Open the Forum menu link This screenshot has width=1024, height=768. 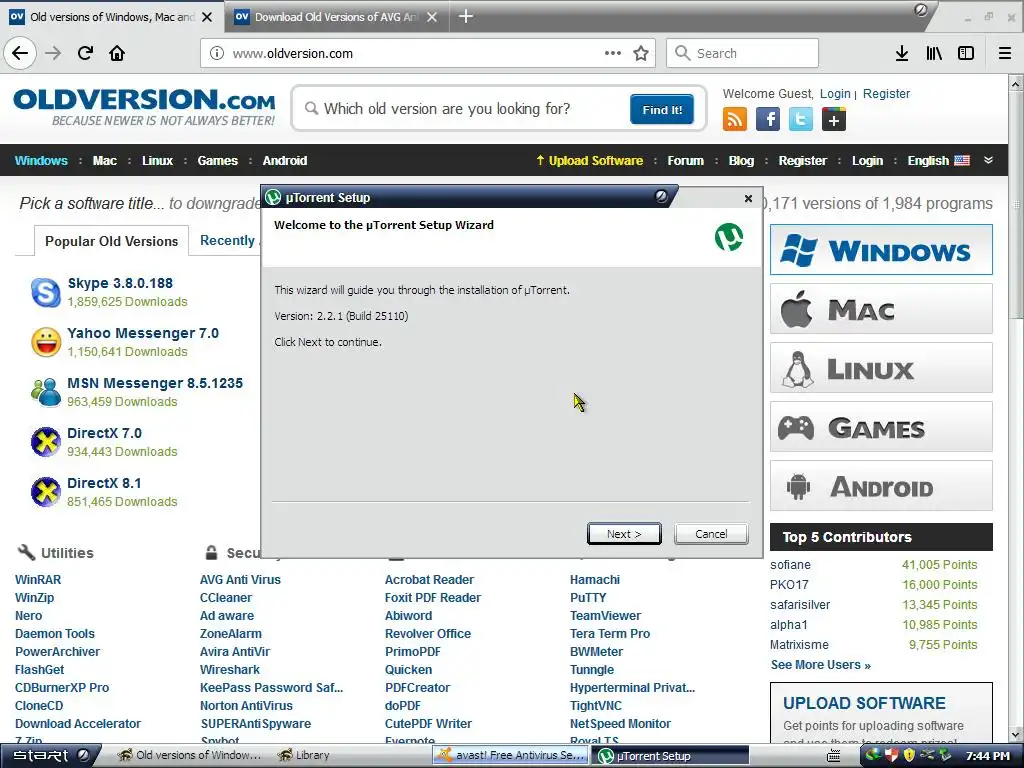pos(686,161)
